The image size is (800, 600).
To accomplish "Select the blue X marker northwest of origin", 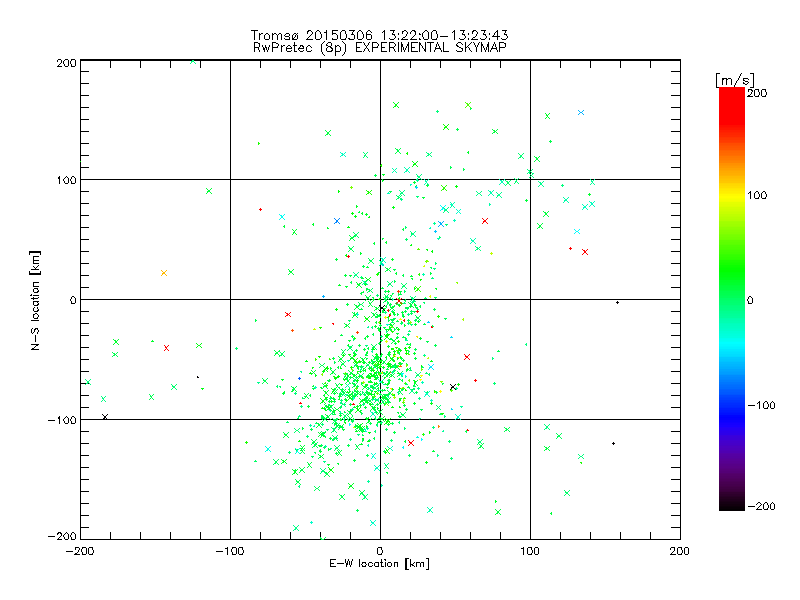I will coord(337,221).
